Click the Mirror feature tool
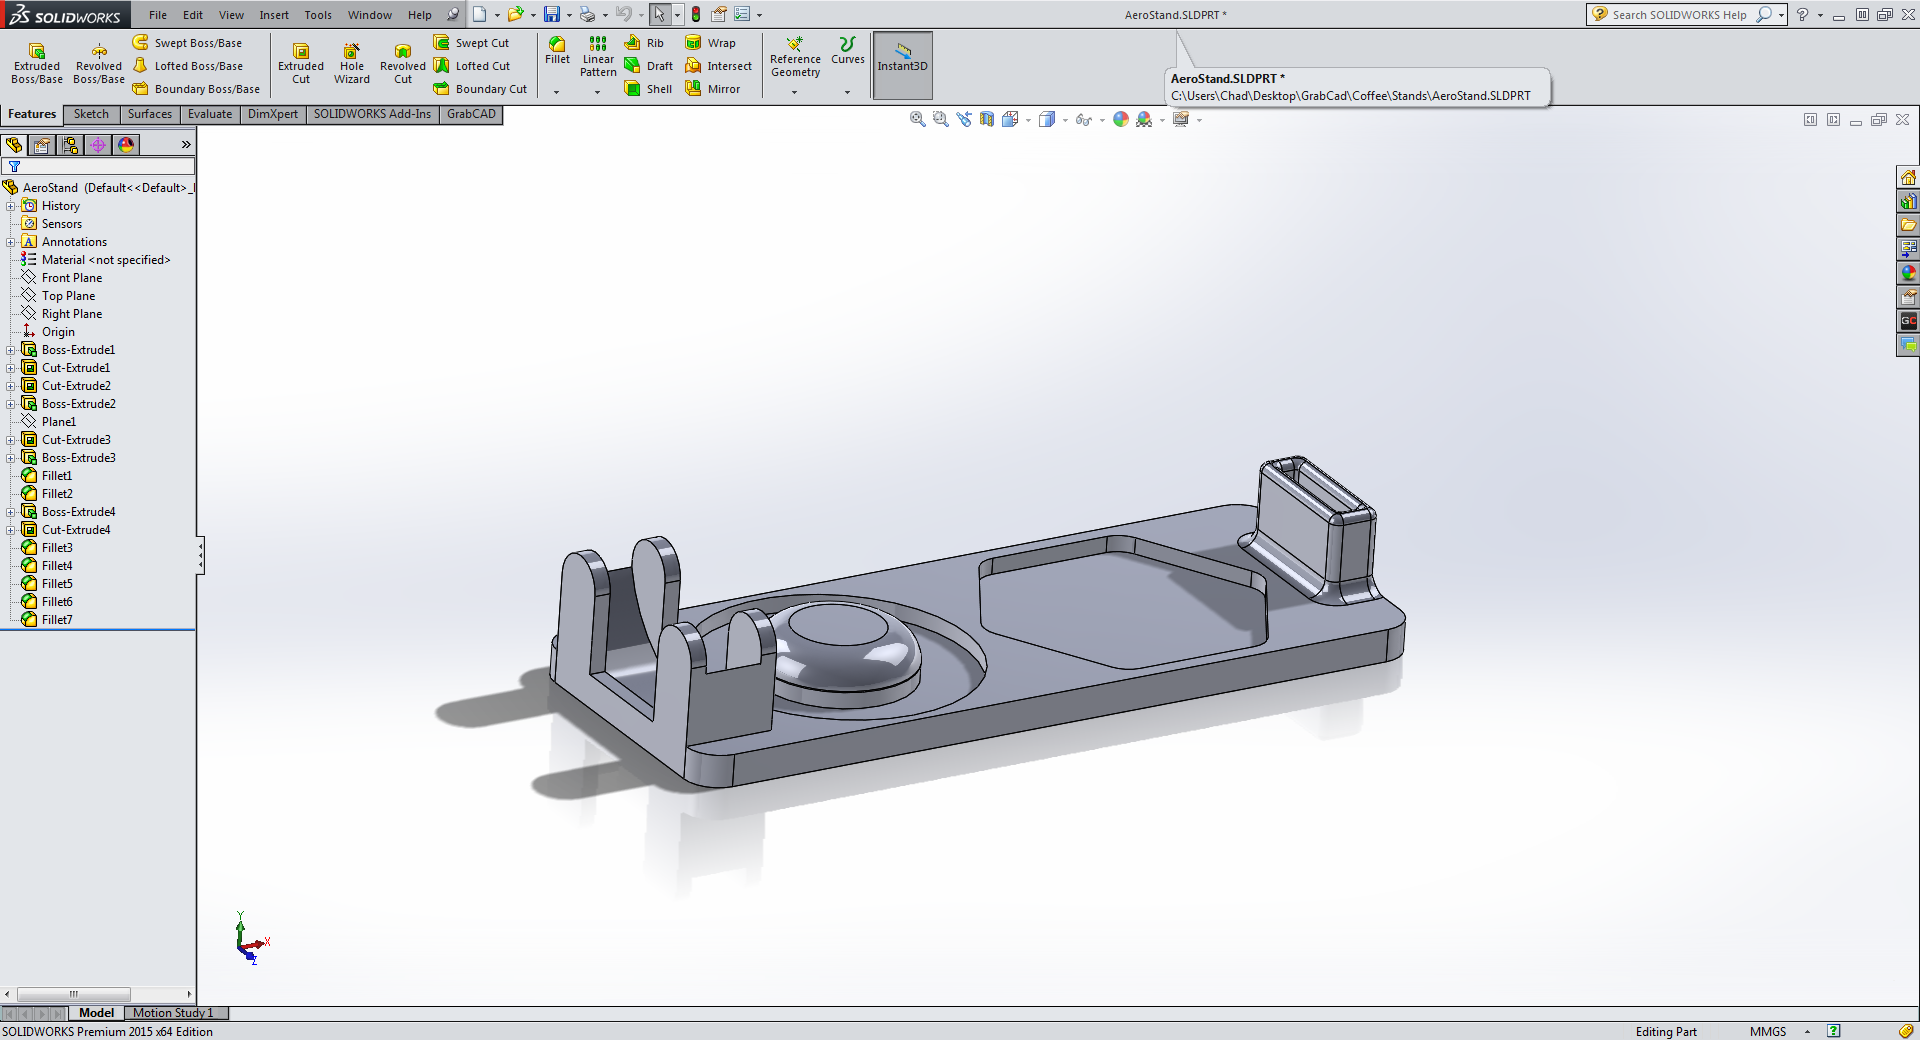The width and height of the screenshot is (1920, 1040). [x=713, y=89]
